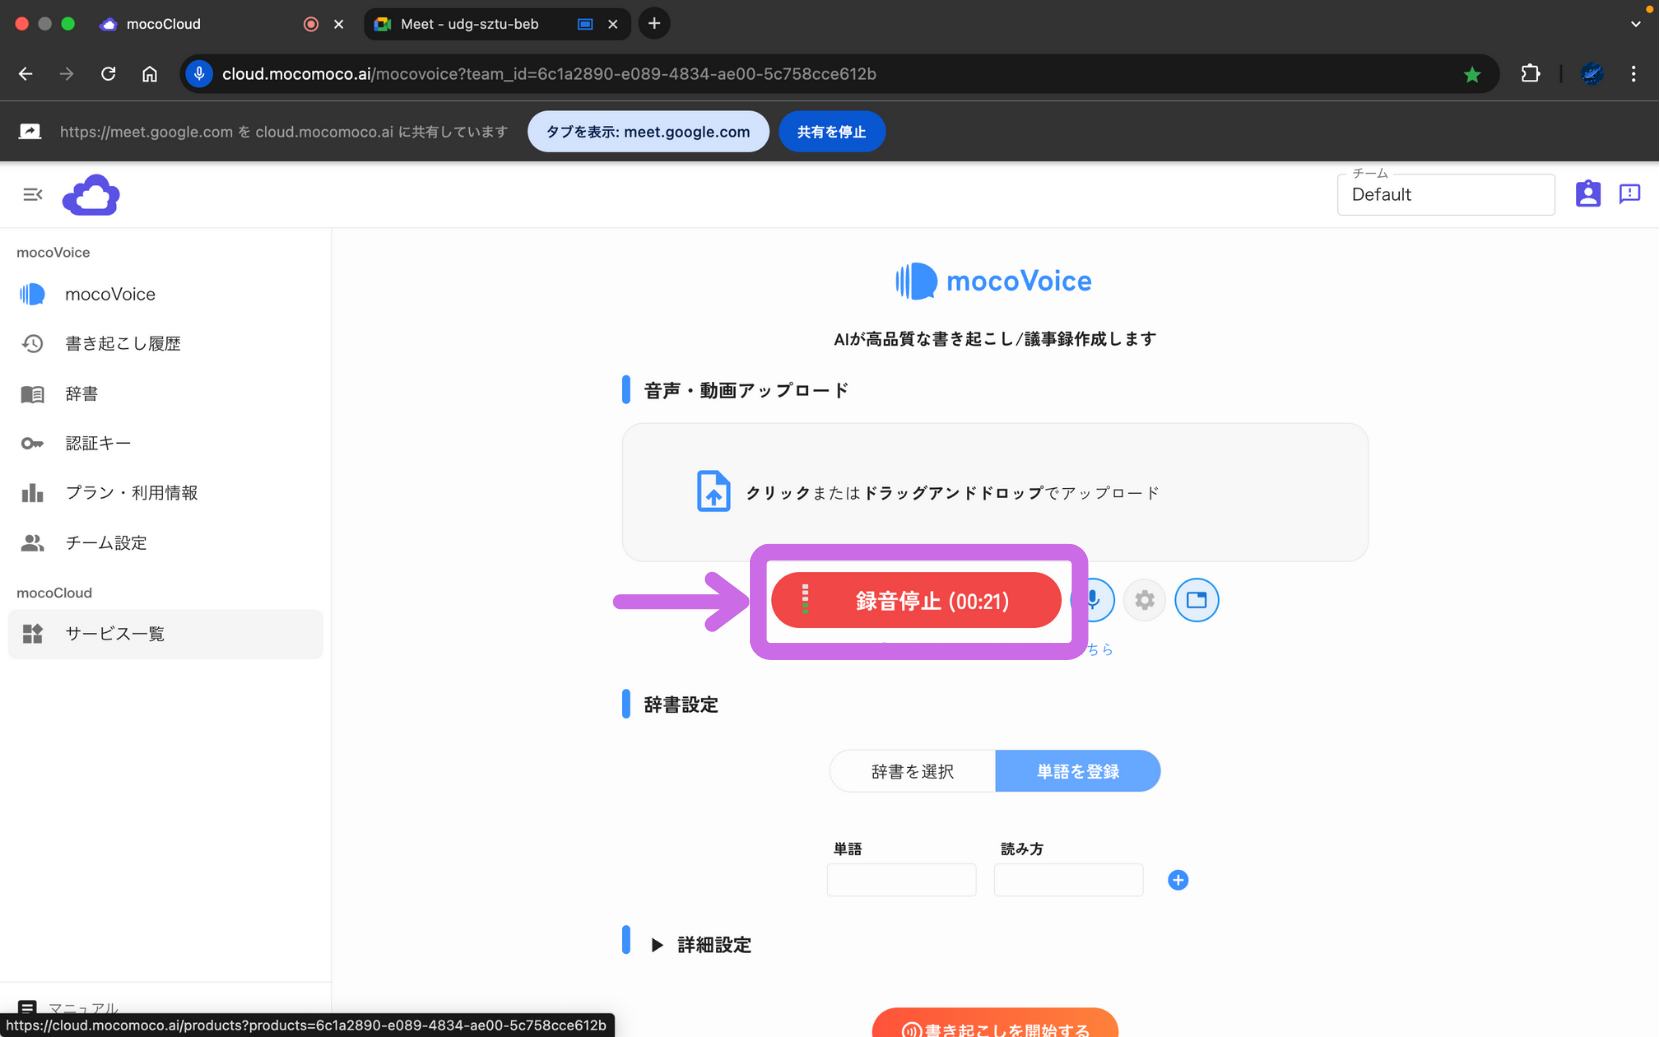Click 書き起こしを開始する button
The width and height of the screenshot is (1660, 1037).
point(995,1024)
